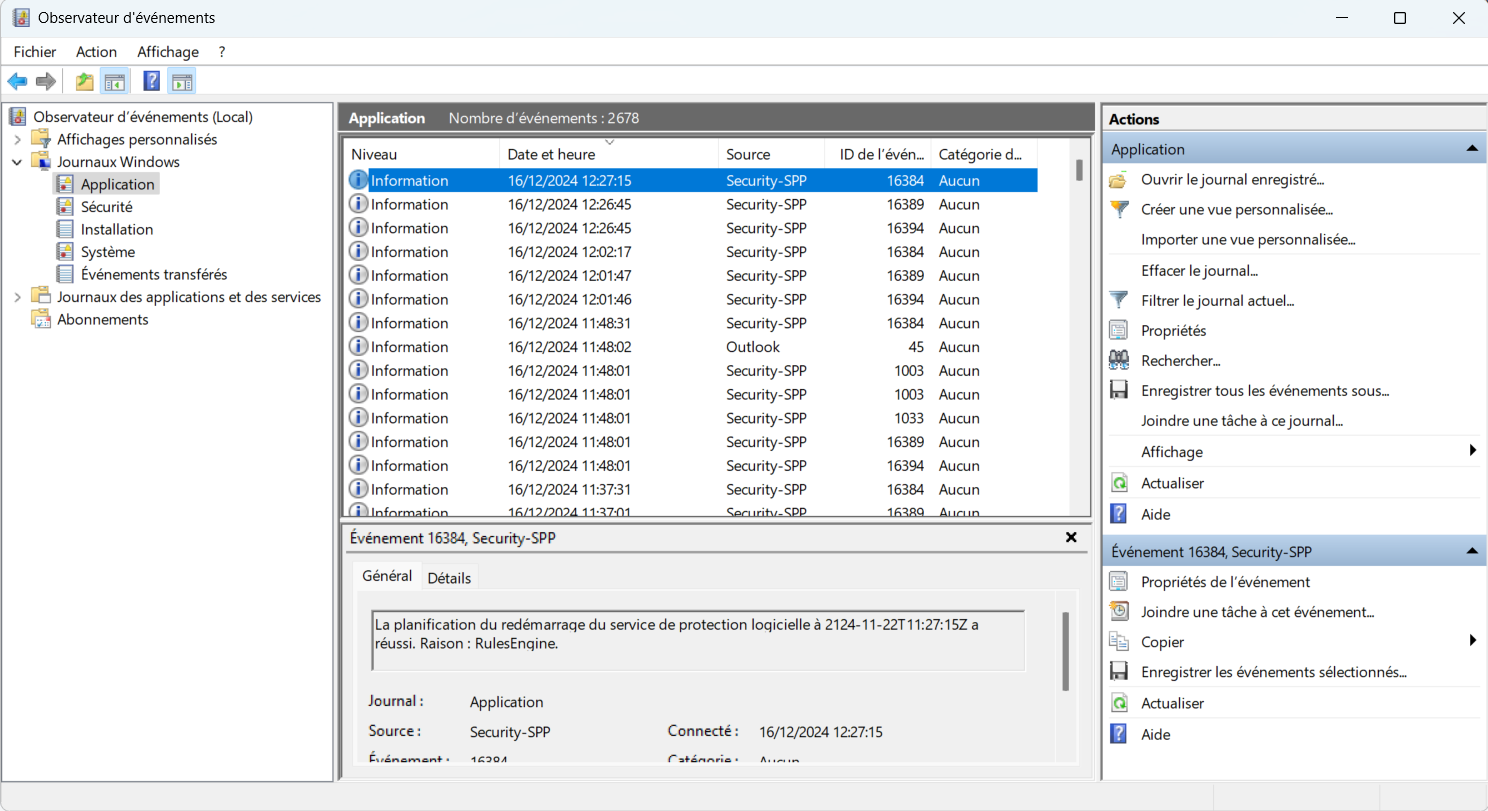Viewport: 1488px width, 811px height.
Task: Collapse the Application actions section arrow
Action: point(1471,149)
